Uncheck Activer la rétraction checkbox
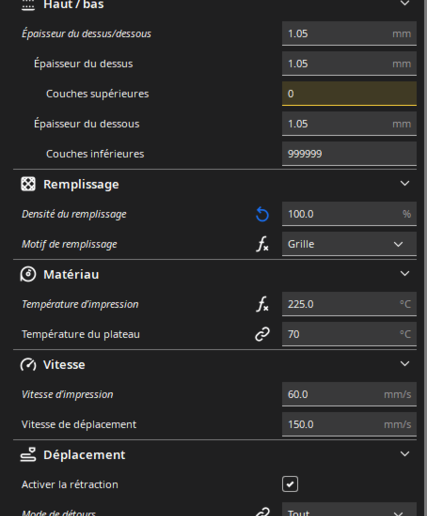Screen dimensions: 427x516 coord(290,484)
